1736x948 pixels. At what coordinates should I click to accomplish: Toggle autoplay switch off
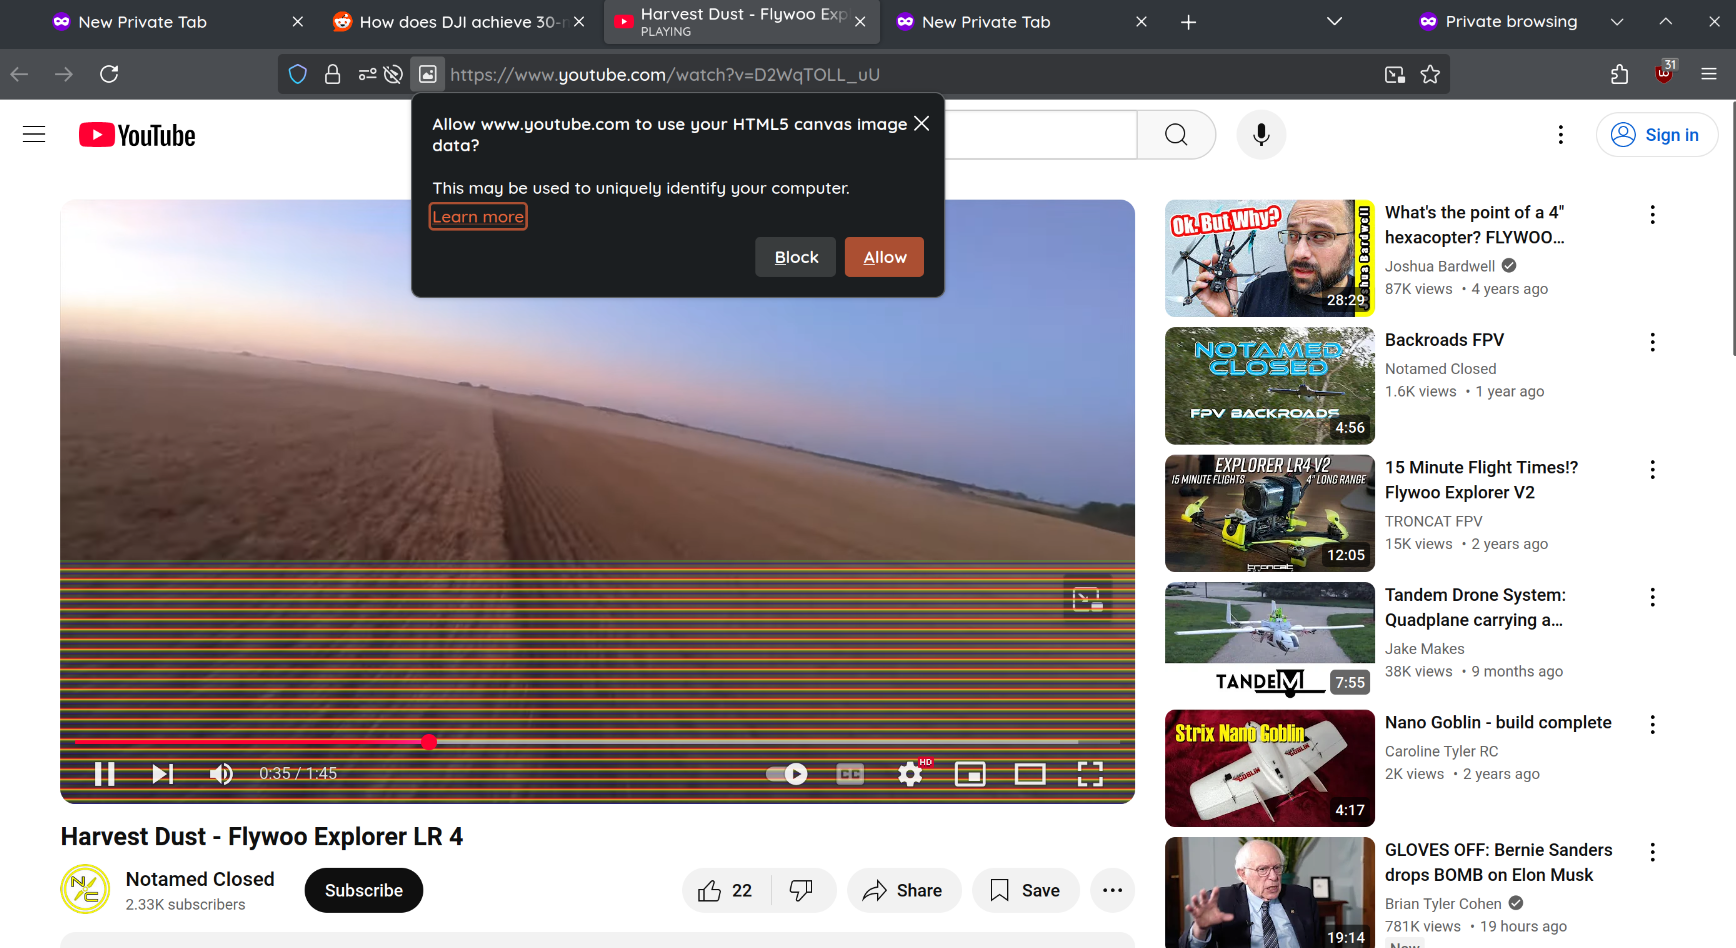click(x=787, y=774)
